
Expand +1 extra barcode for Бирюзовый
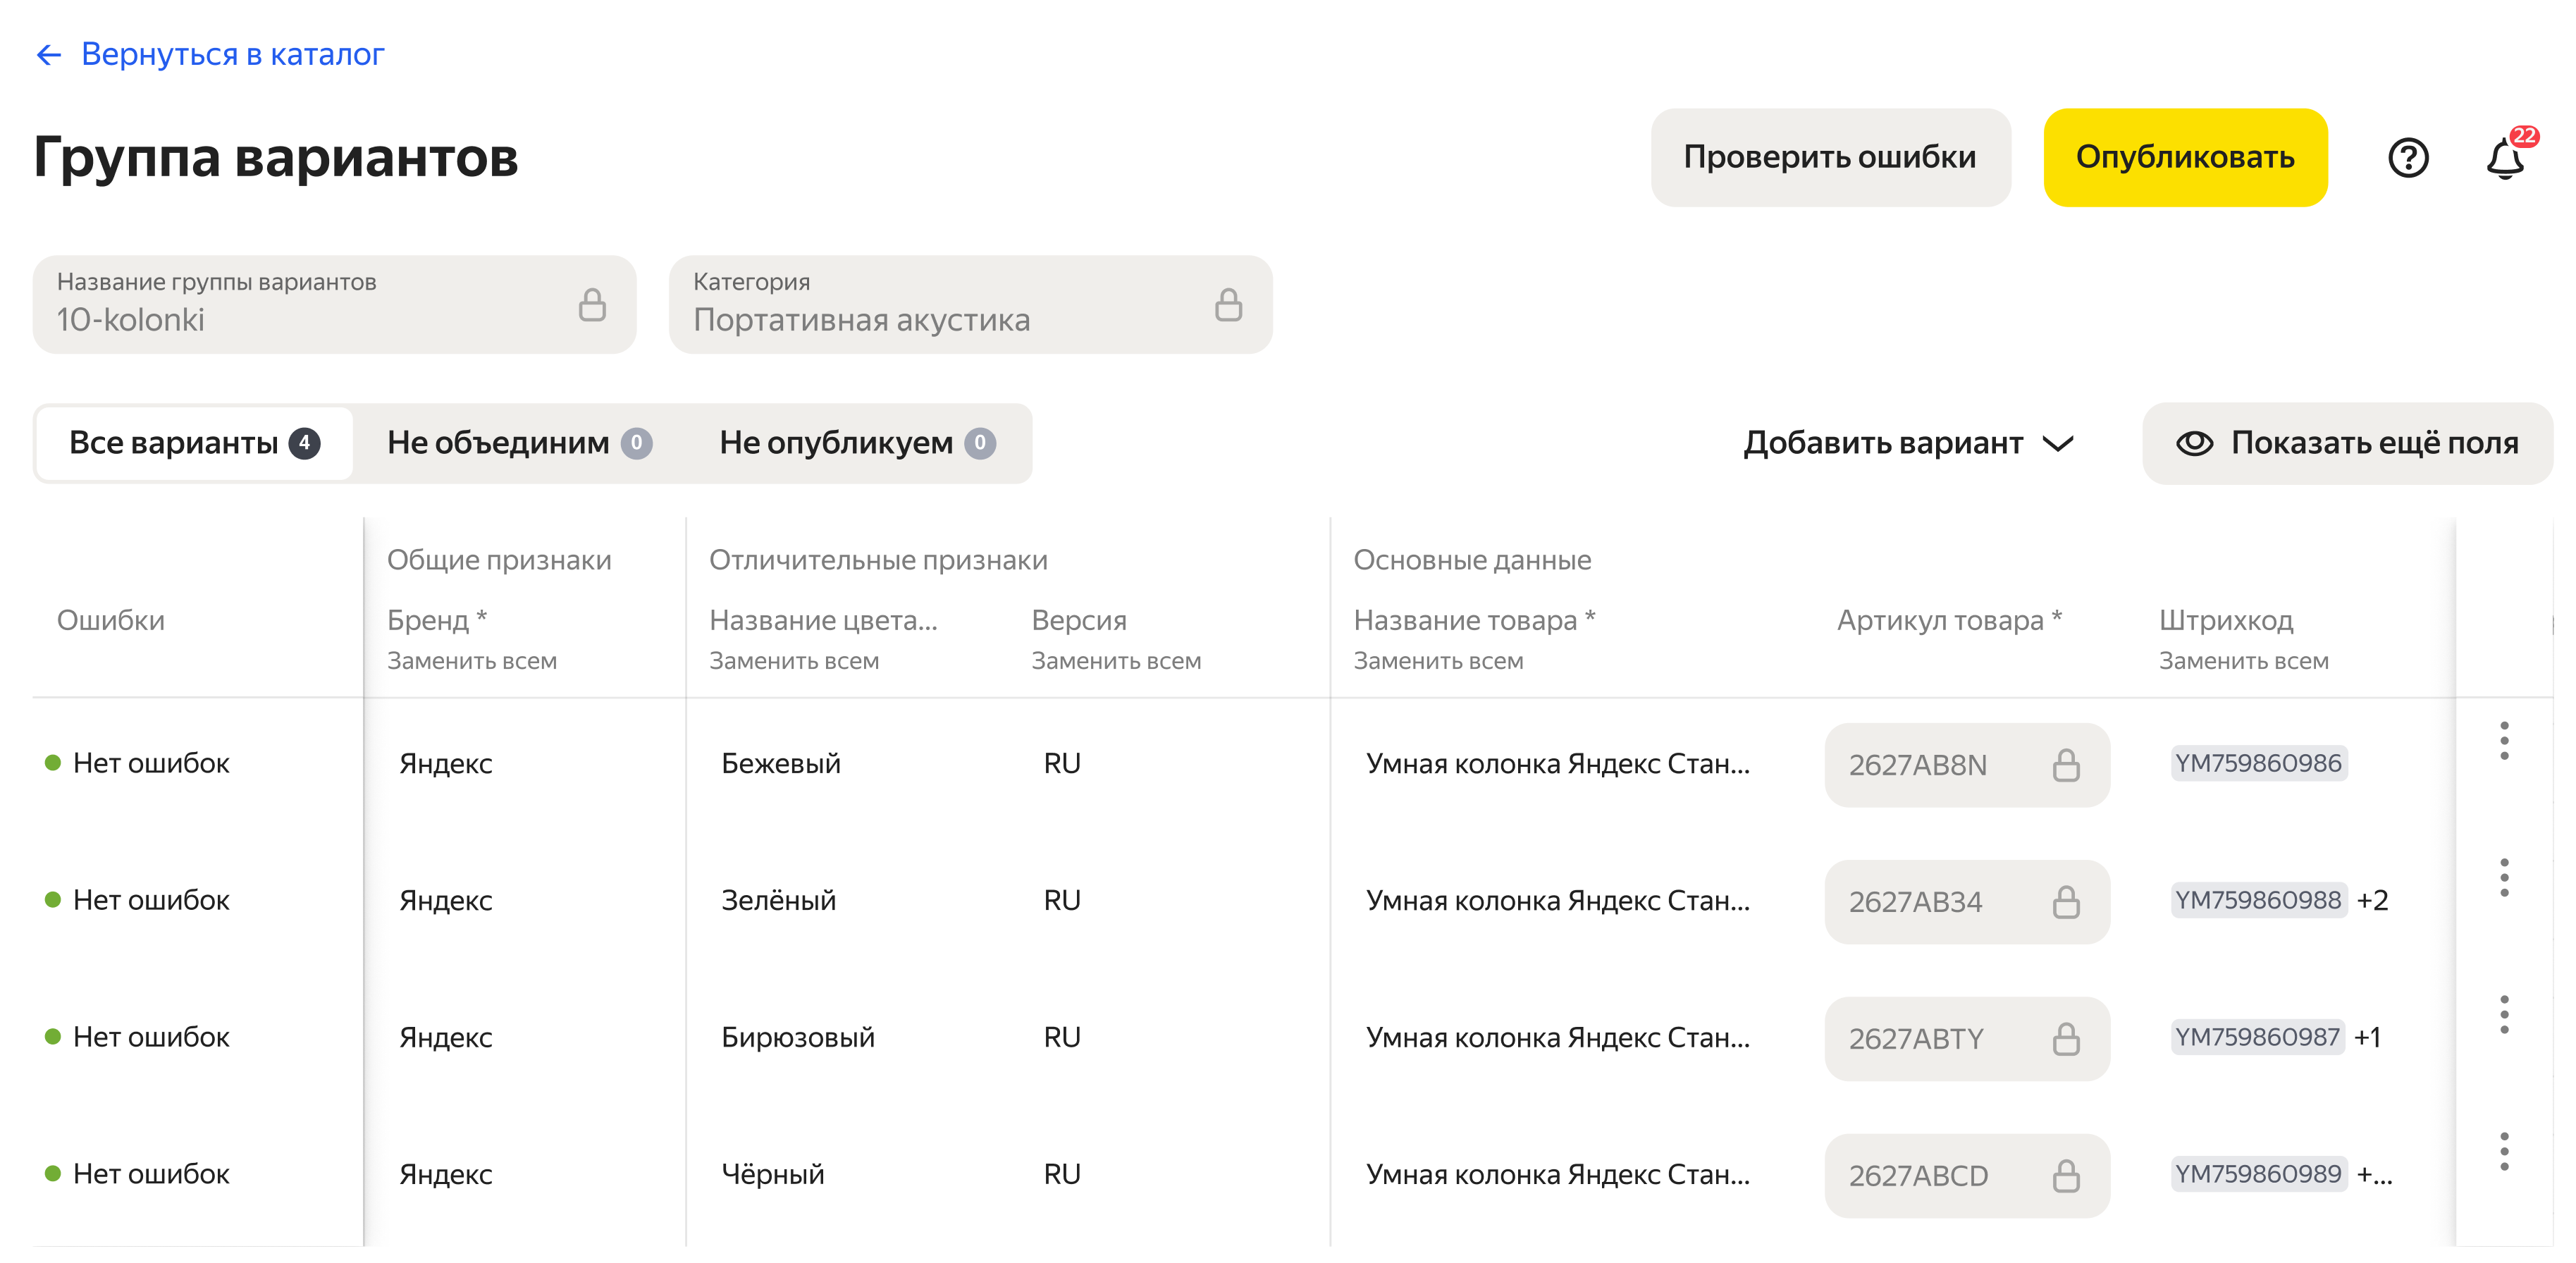pyautogui.click(x=2367, y=1037)
